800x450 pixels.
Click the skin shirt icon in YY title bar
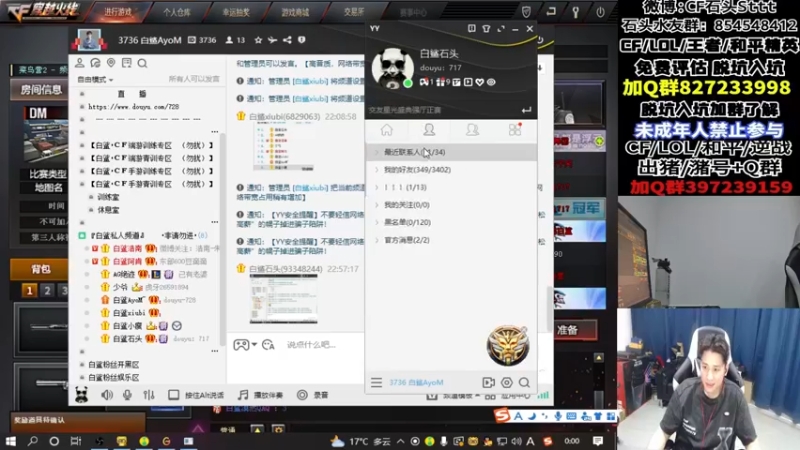click(x=486, y=29)
